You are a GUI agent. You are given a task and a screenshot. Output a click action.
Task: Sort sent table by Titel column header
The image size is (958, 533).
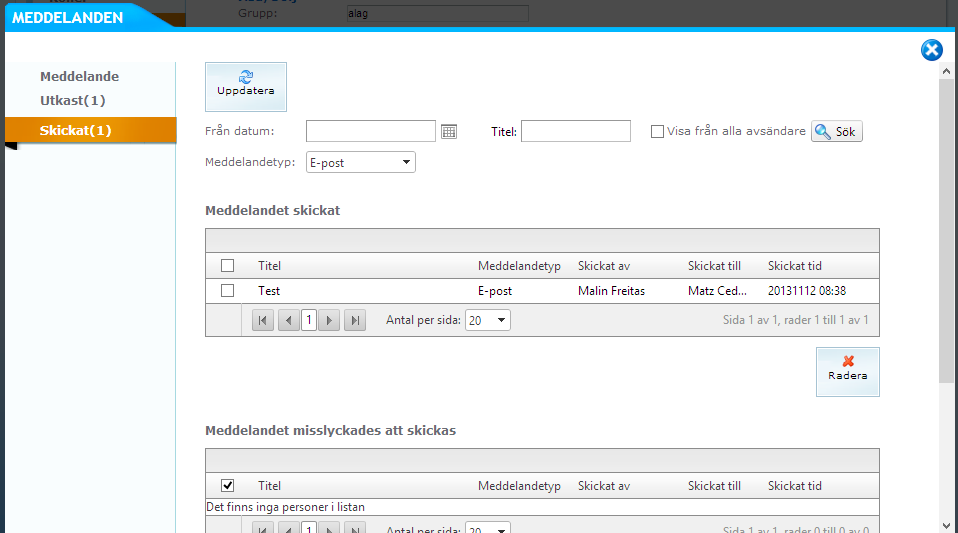269,266
